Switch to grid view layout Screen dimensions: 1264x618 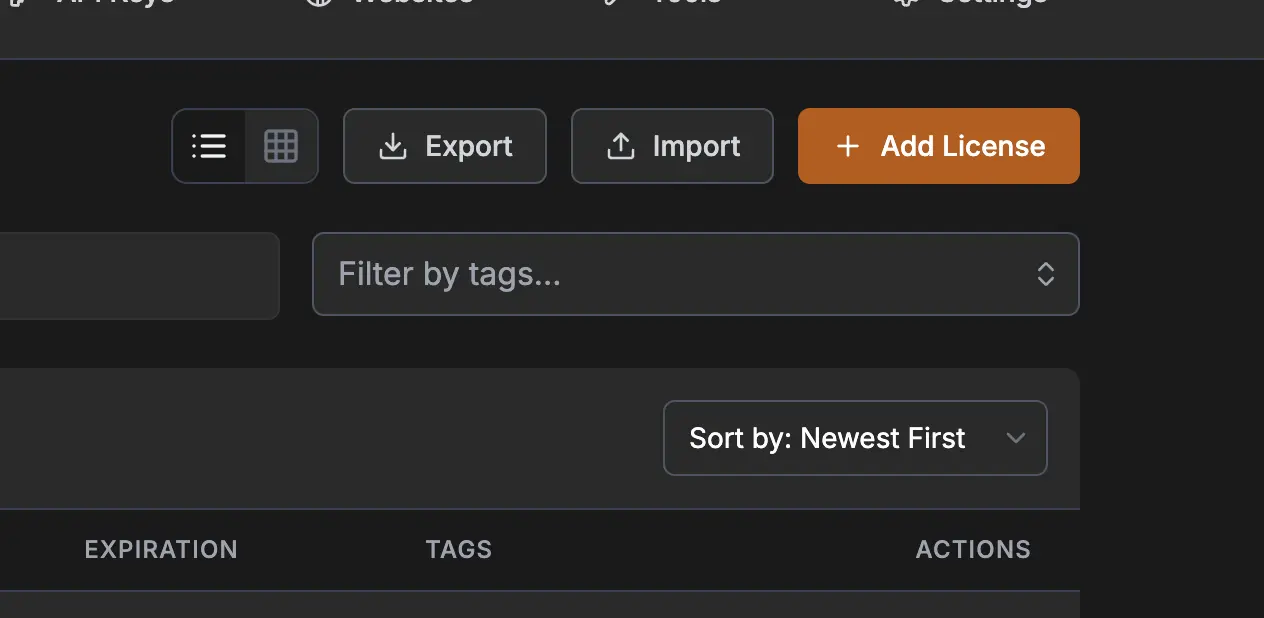[x=281, y=146]
